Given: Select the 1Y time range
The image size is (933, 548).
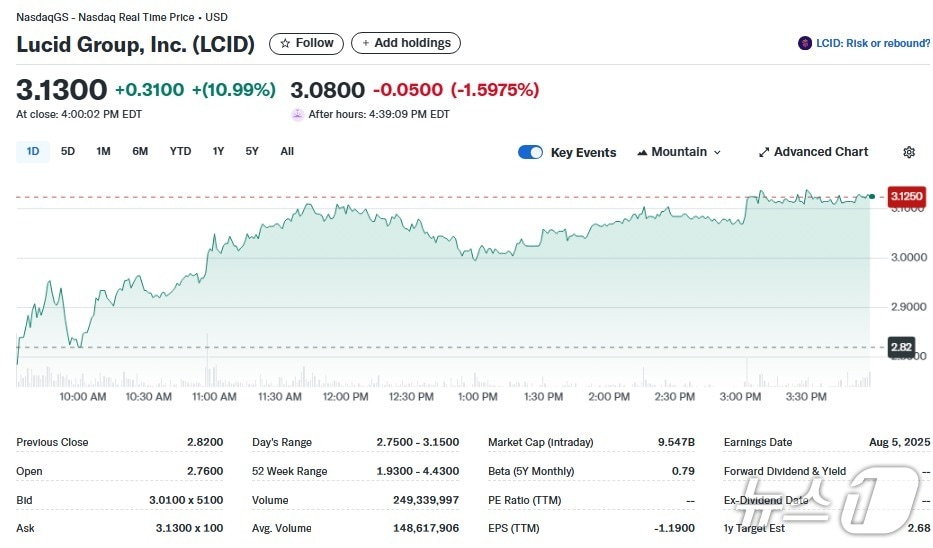Looking at the screenshot, I should (218, 151).
